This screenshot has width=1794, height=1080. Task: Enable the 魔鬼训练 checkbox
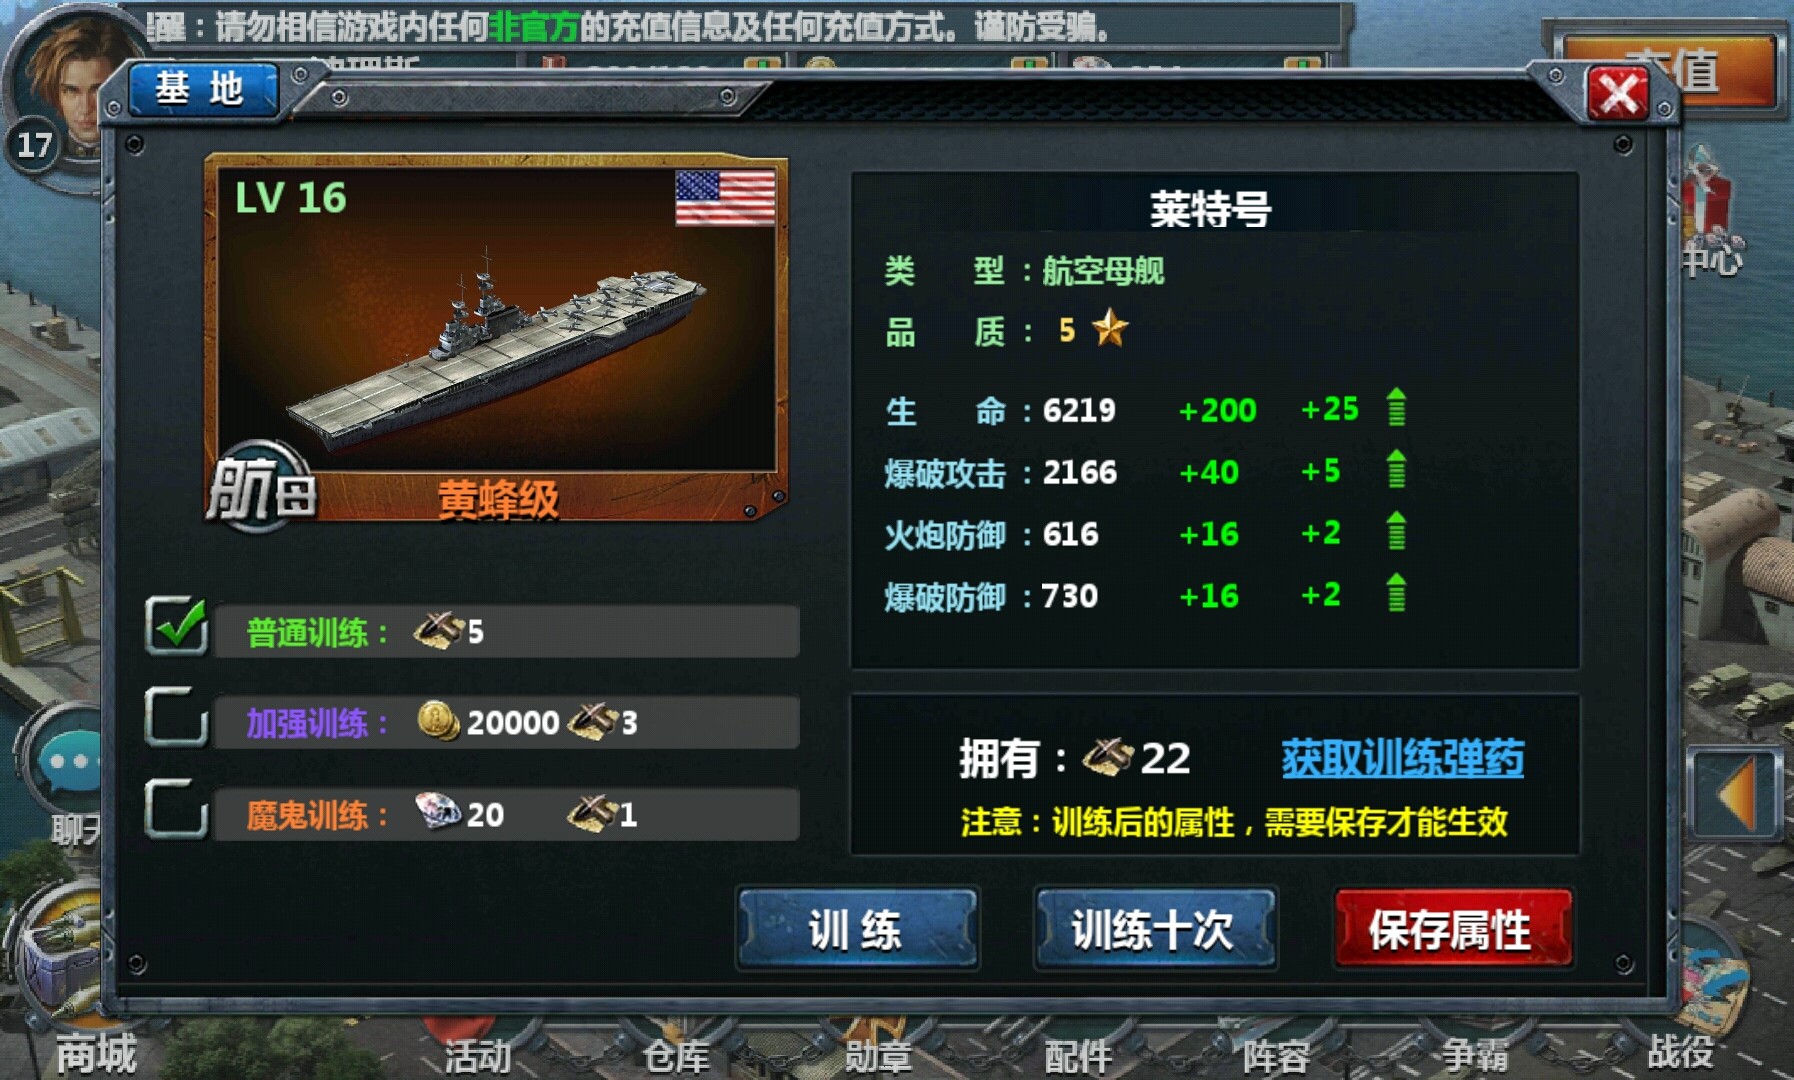(x=176, y=808)
